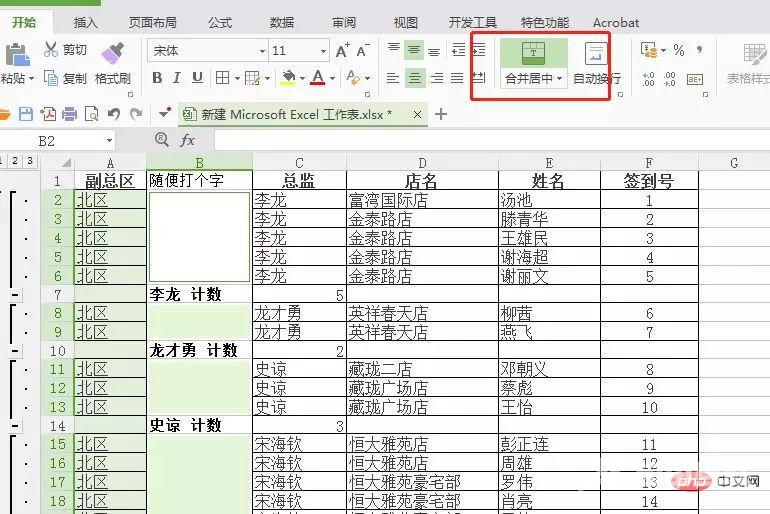Toggle Underline formatting
The height and width of the screenshot is (514, 770).
[197, 78]
